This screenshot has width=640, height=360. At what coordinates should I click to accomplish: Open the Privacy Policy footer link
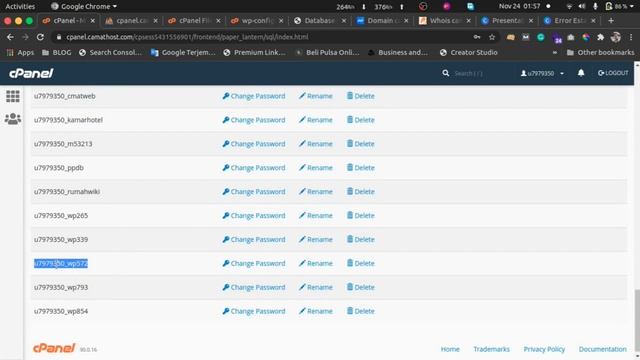tap(544, 349)
